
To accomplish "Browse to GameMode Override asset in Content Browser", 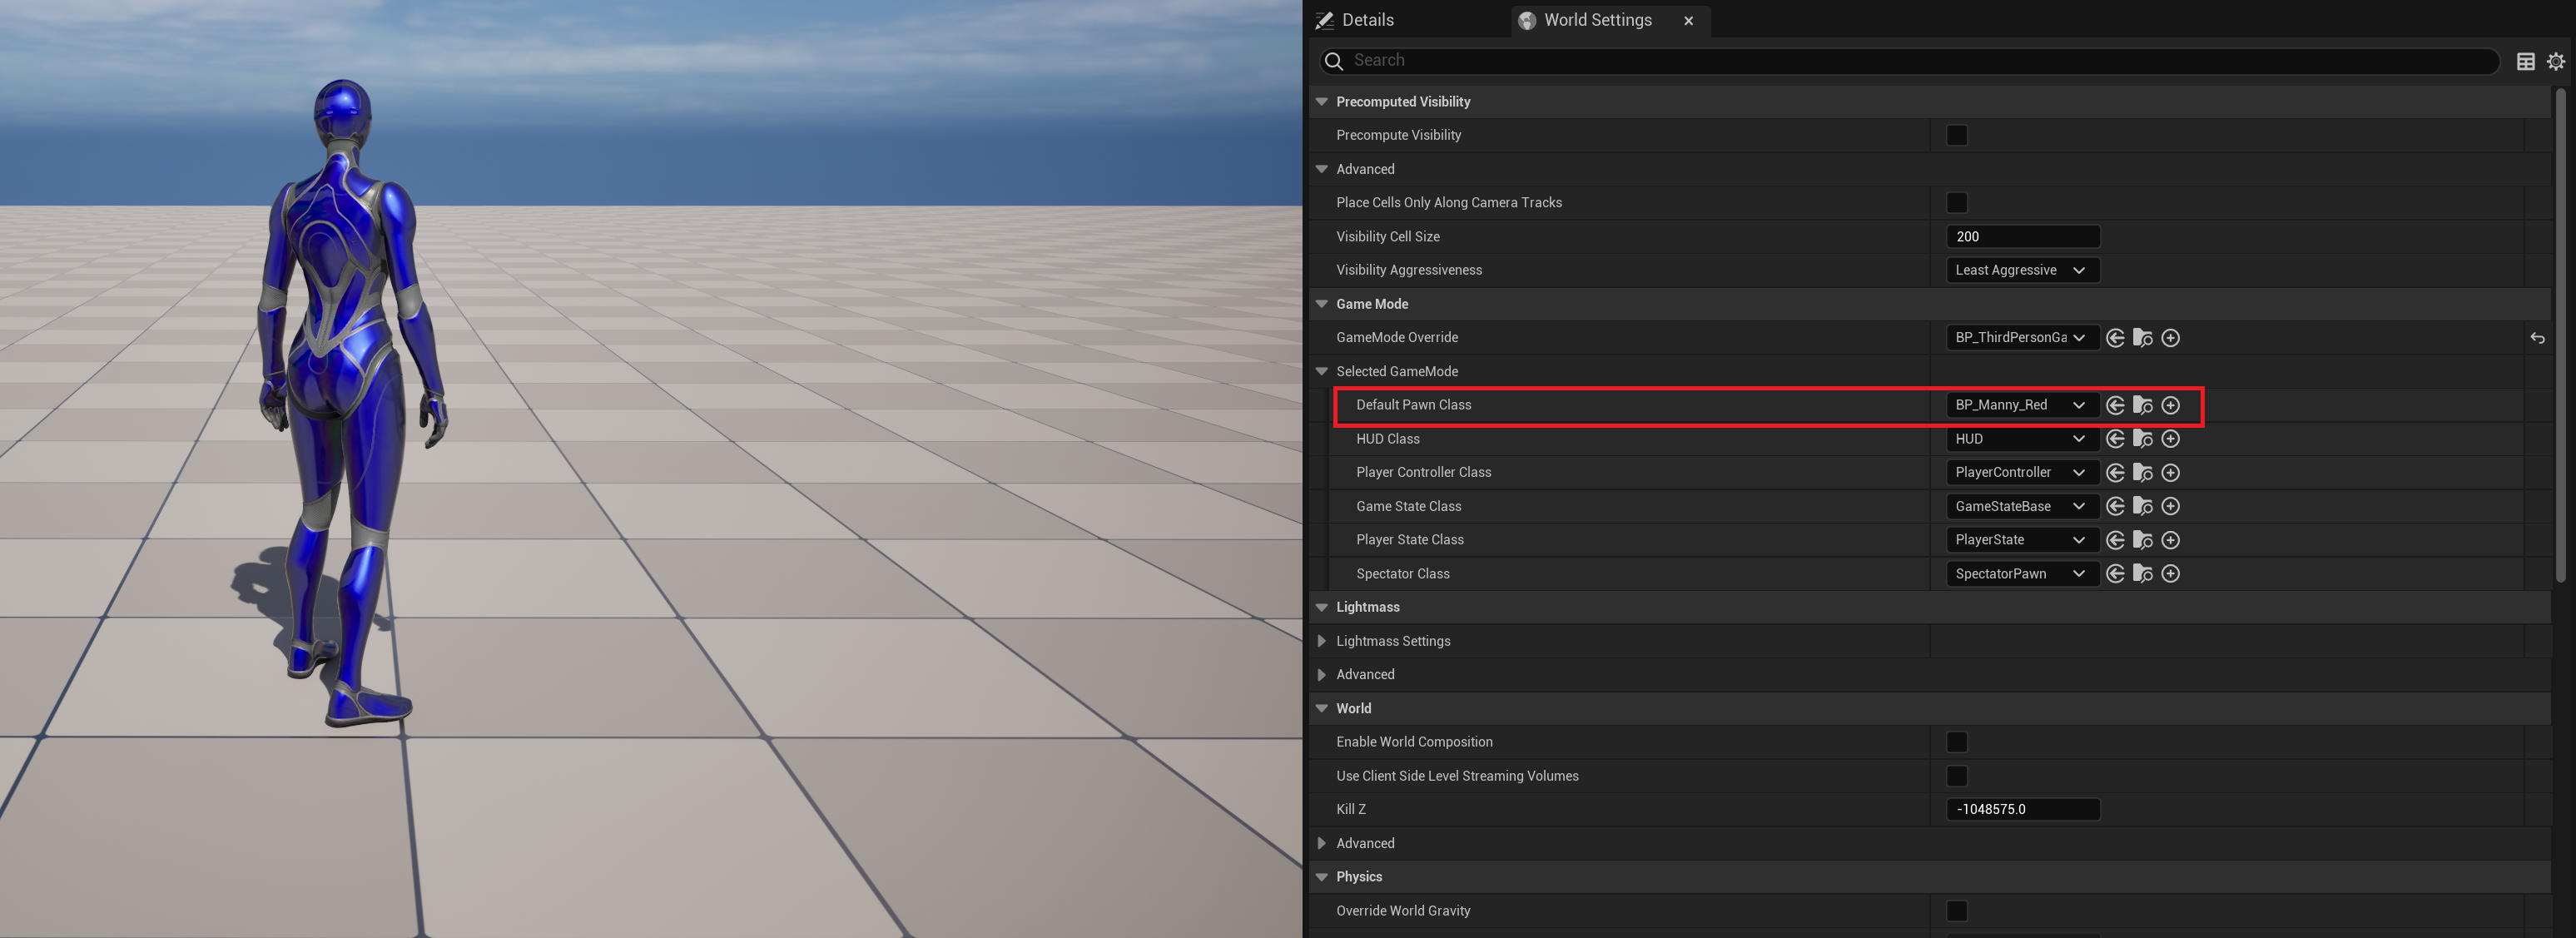I will (2142, 338).
